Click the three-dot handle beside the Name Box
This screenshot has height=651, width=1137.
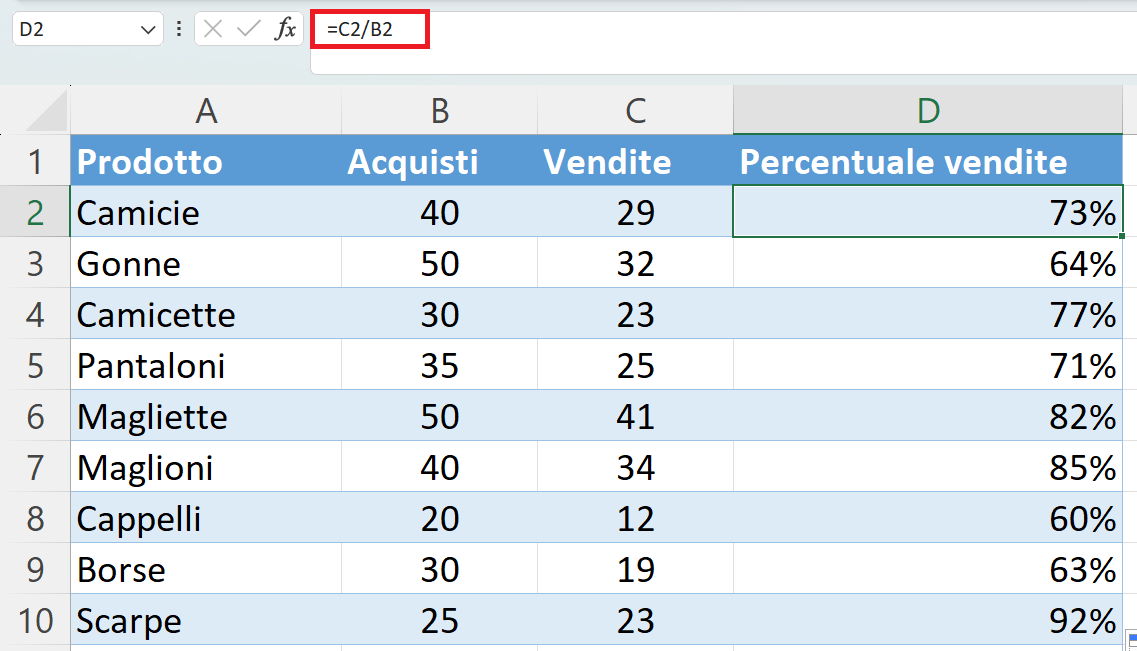[178, 29]
